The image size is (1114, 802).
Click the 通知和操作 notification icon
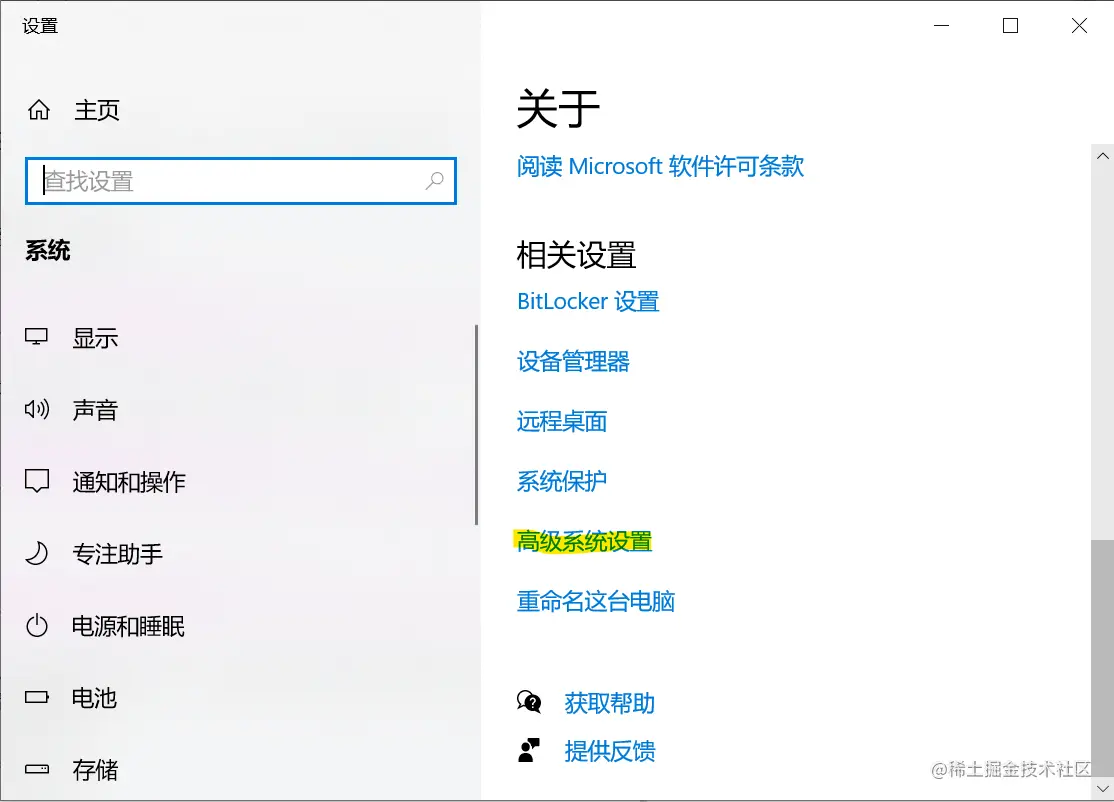(35, 481)
